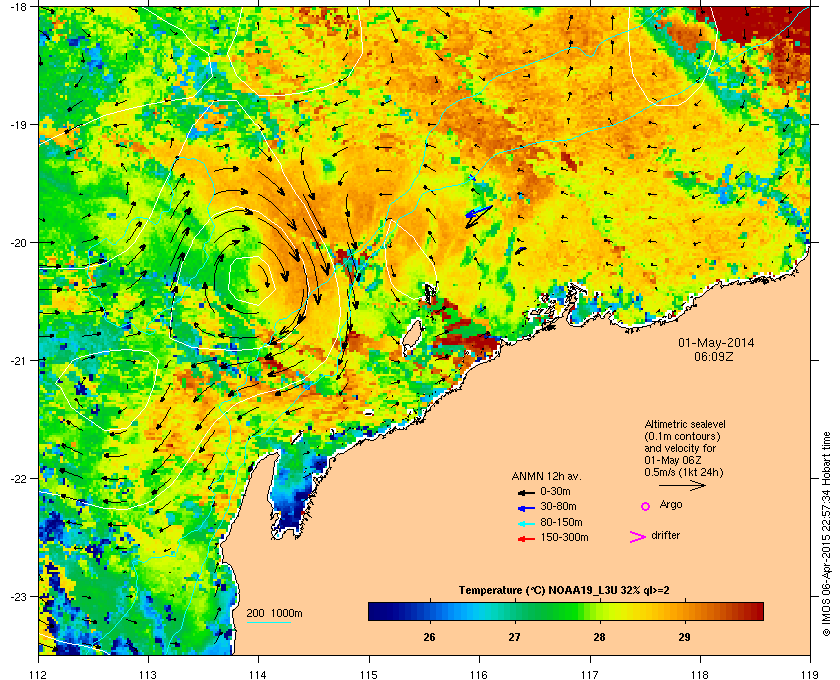Click the 118 longitude axis label
Screen dimensions: 840x680
[x=700, y=674]
